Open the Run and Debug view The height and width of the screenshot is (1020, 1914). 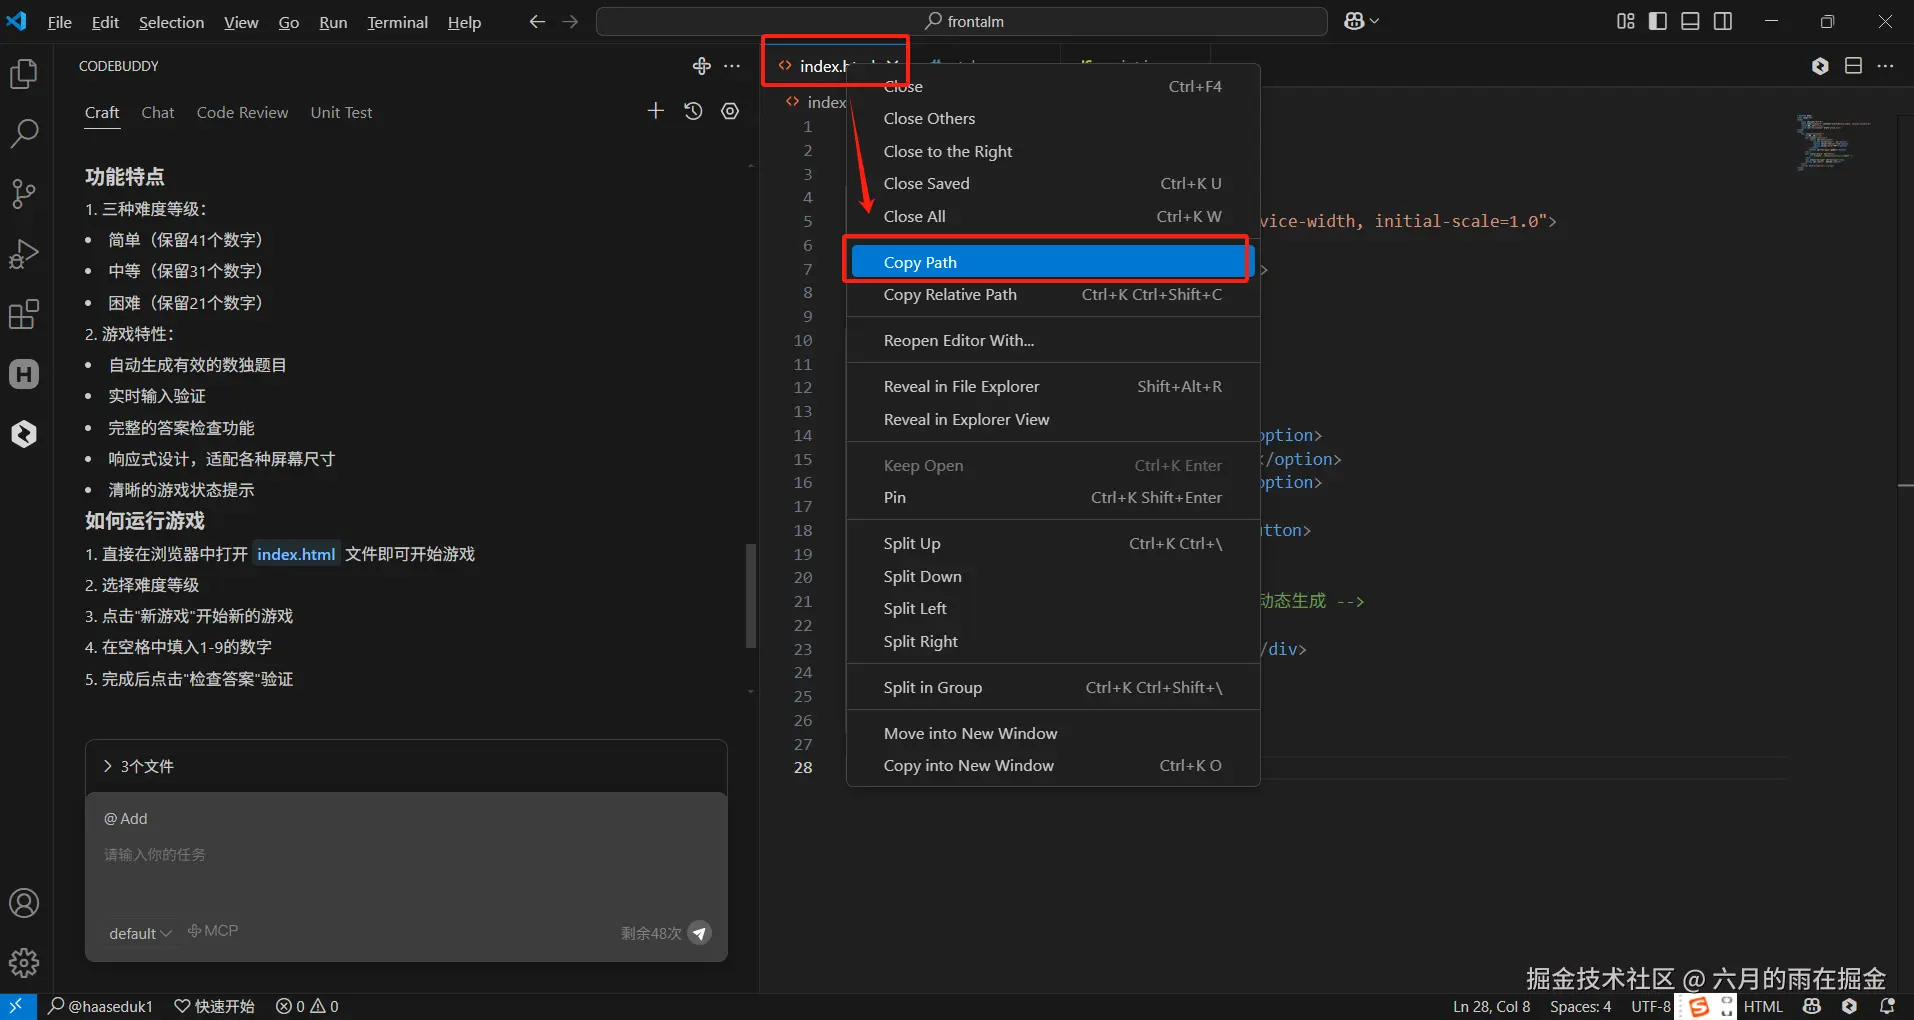24,254
